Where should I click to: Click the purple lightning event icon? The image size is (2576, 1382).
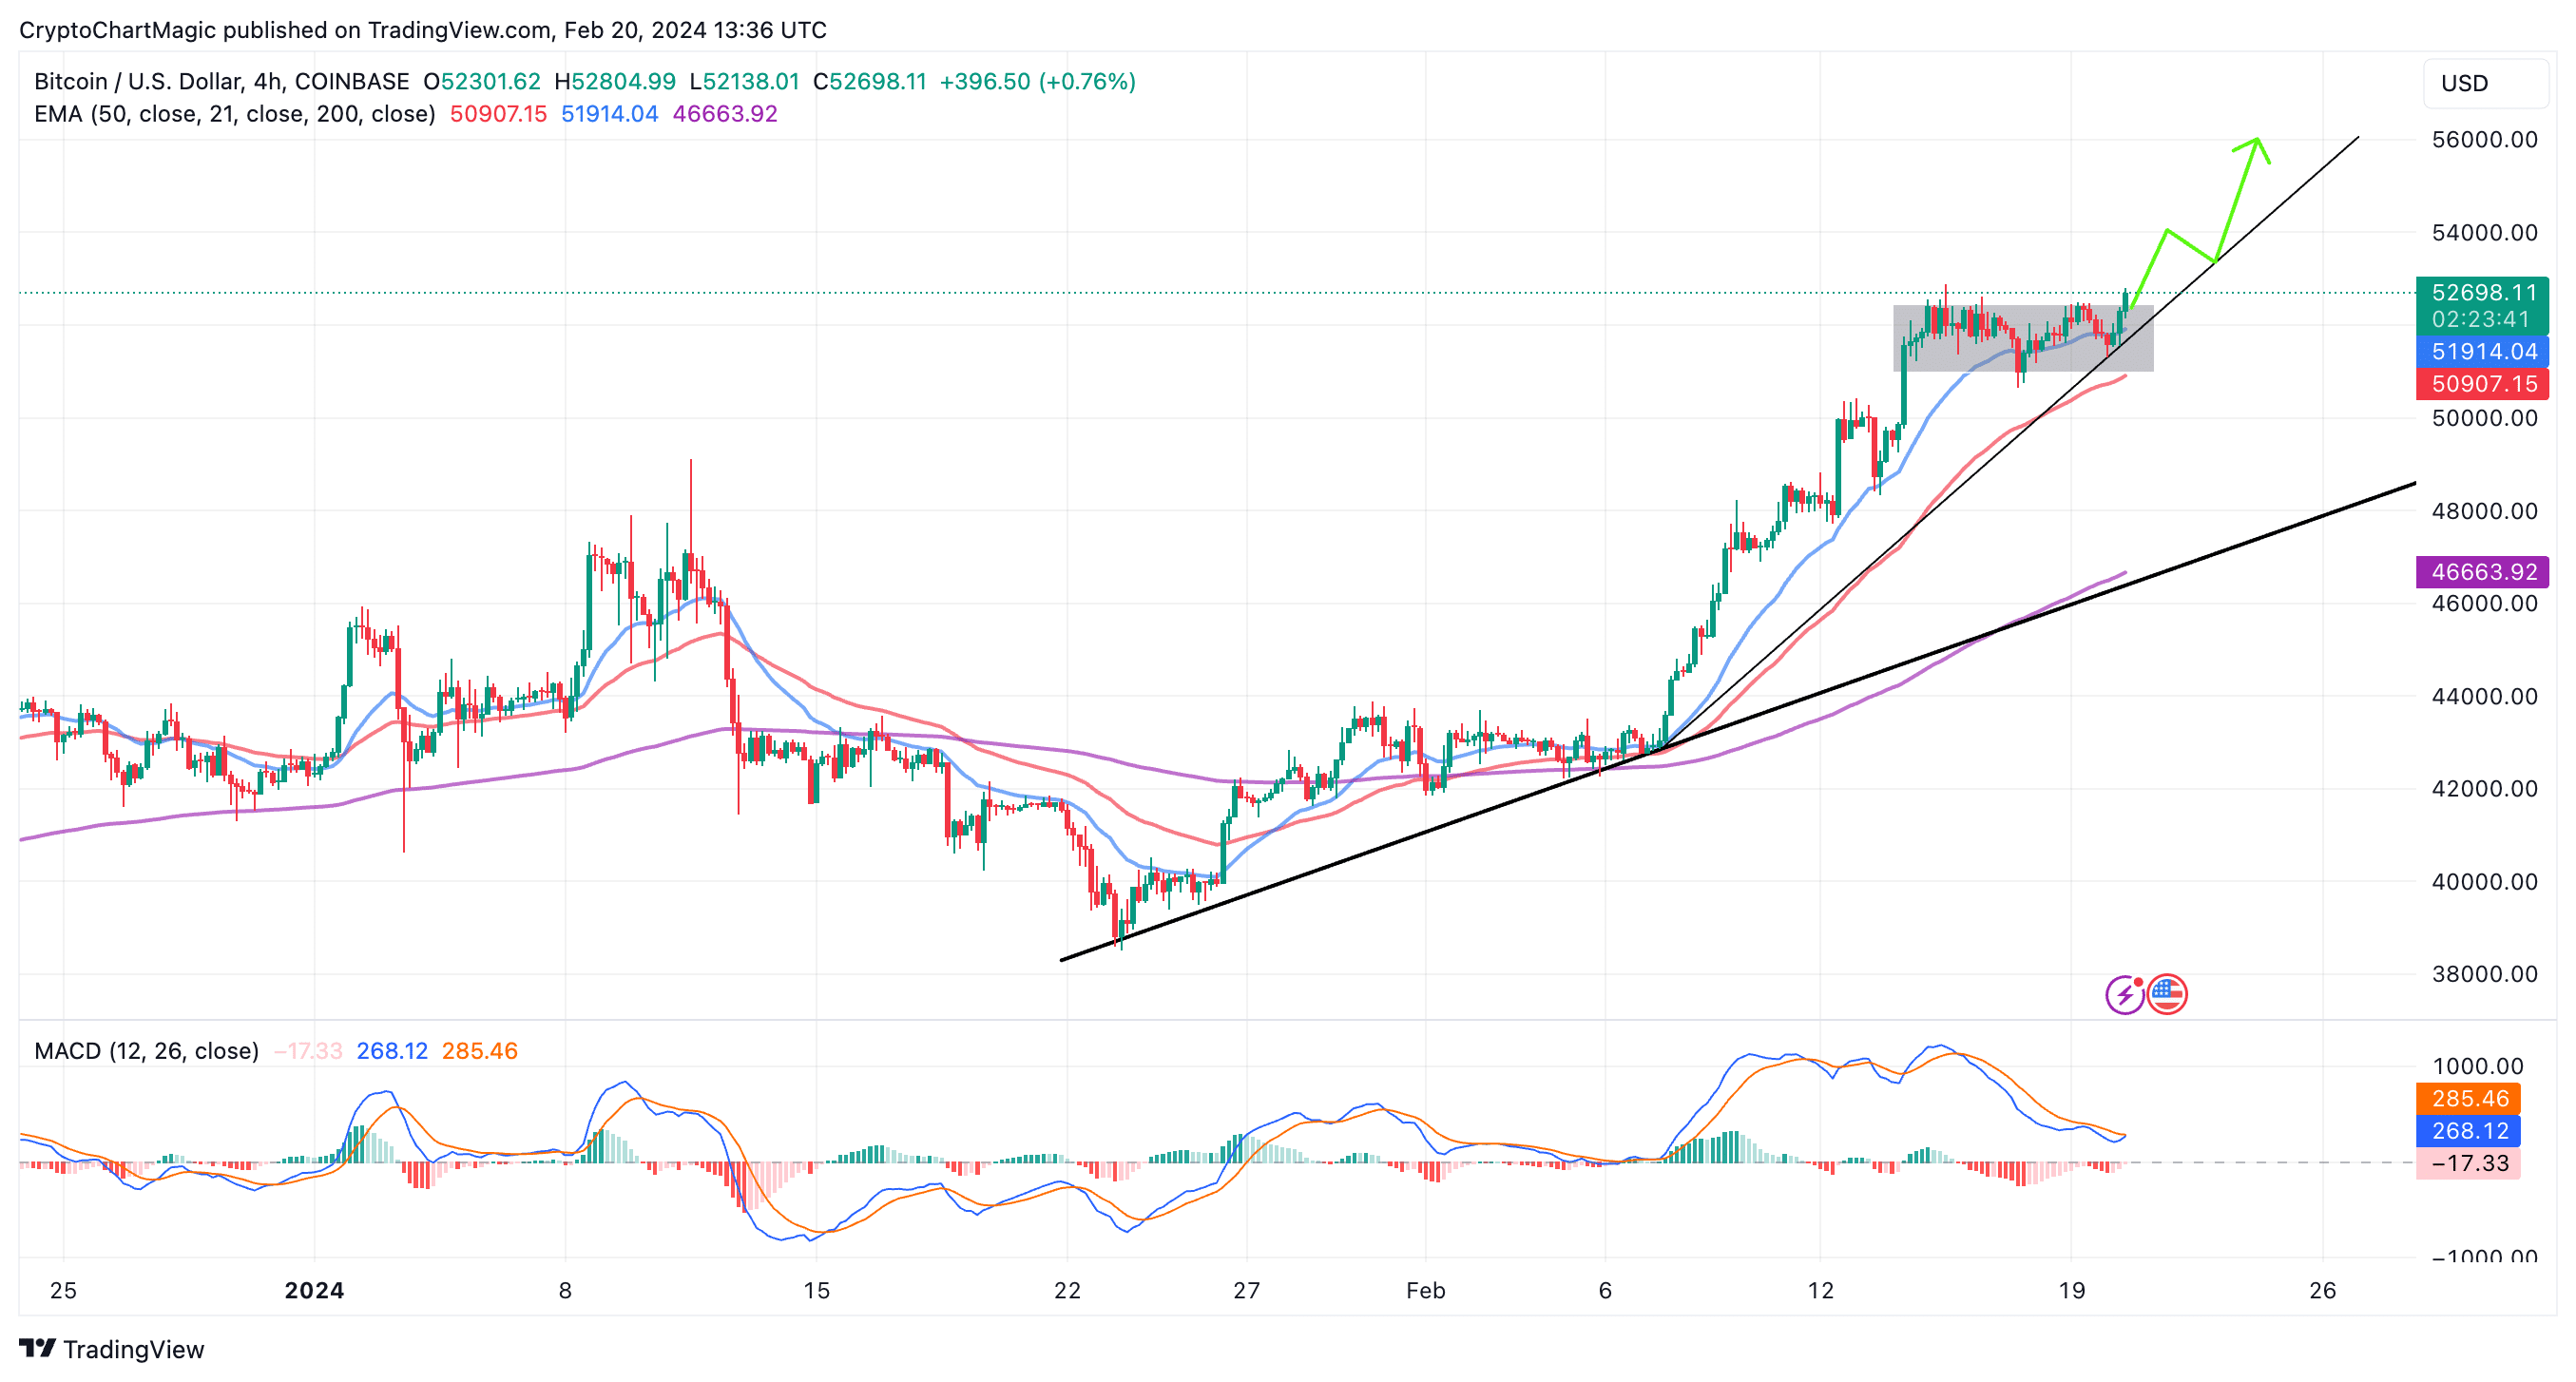point(2124,994)
